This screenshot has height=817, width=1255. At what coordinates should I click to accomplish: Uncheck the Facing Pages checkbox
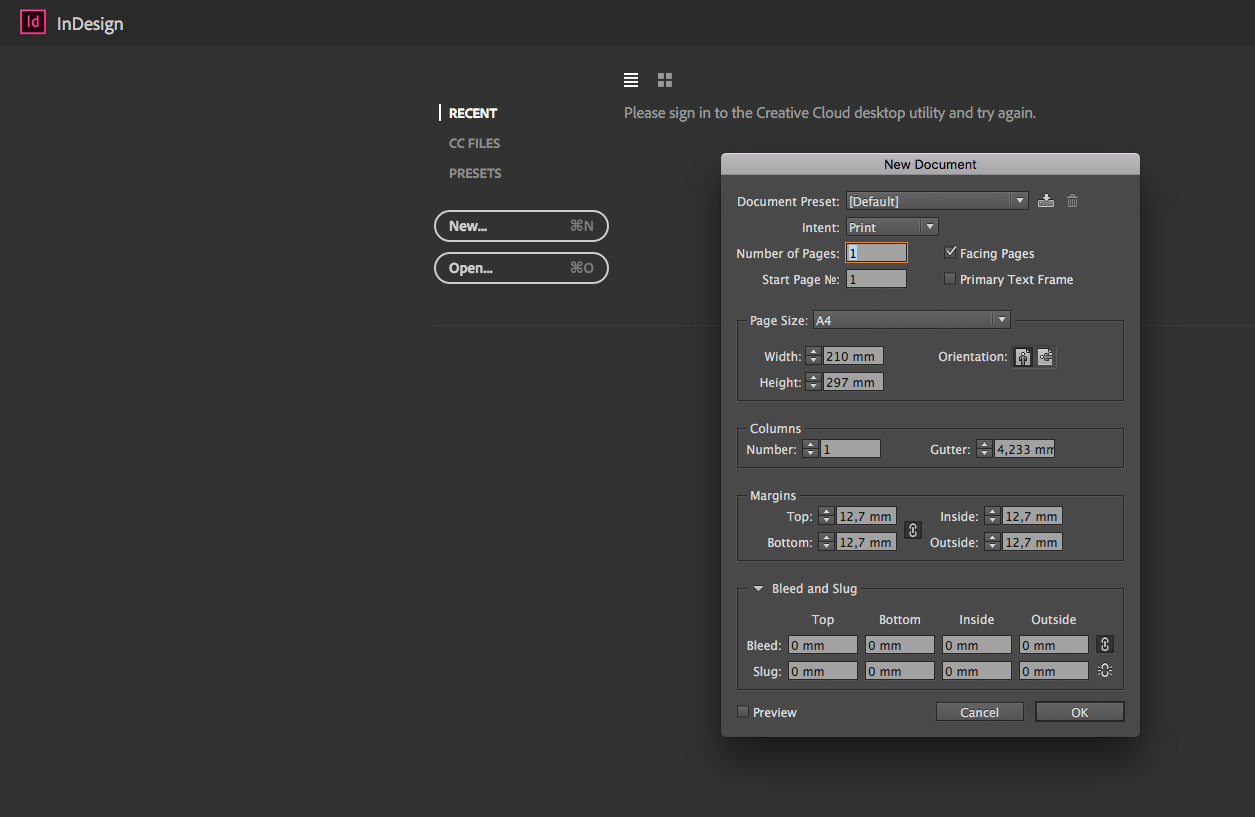[950, 253]
